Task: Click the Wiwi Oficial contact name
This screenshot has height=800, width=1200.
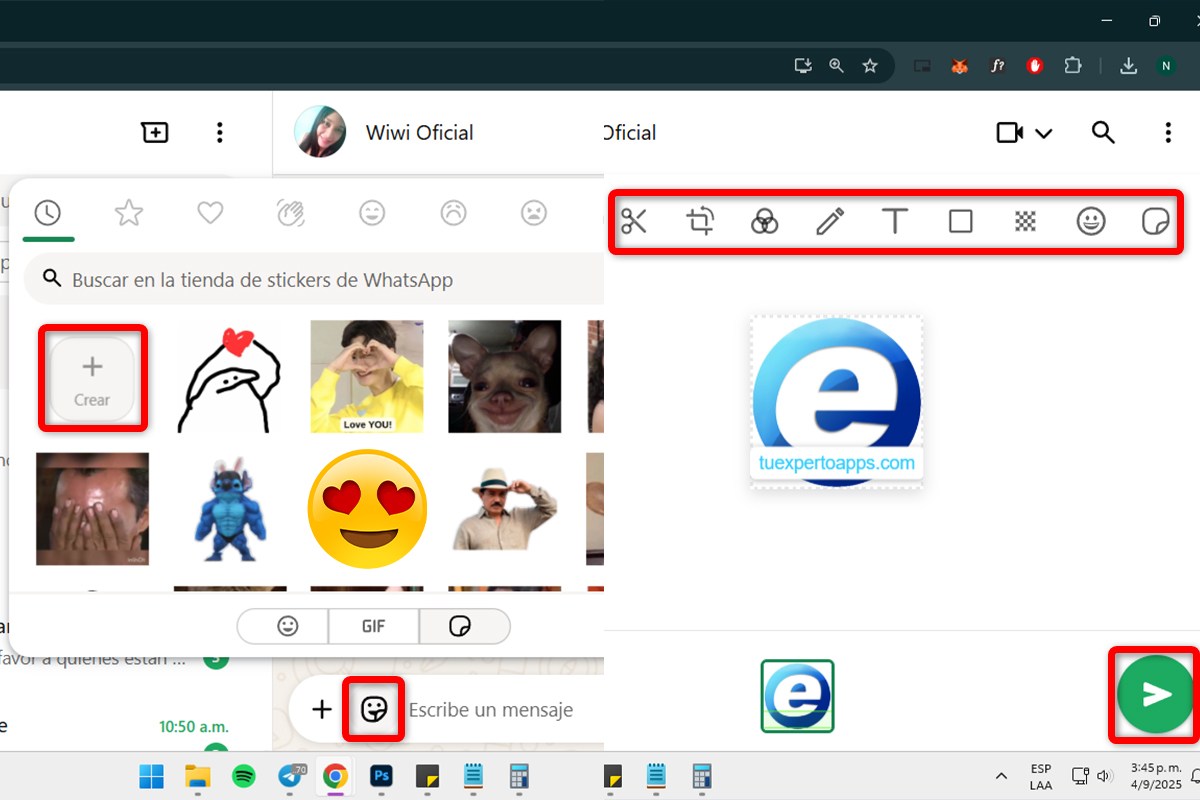Action: point(419,133)
